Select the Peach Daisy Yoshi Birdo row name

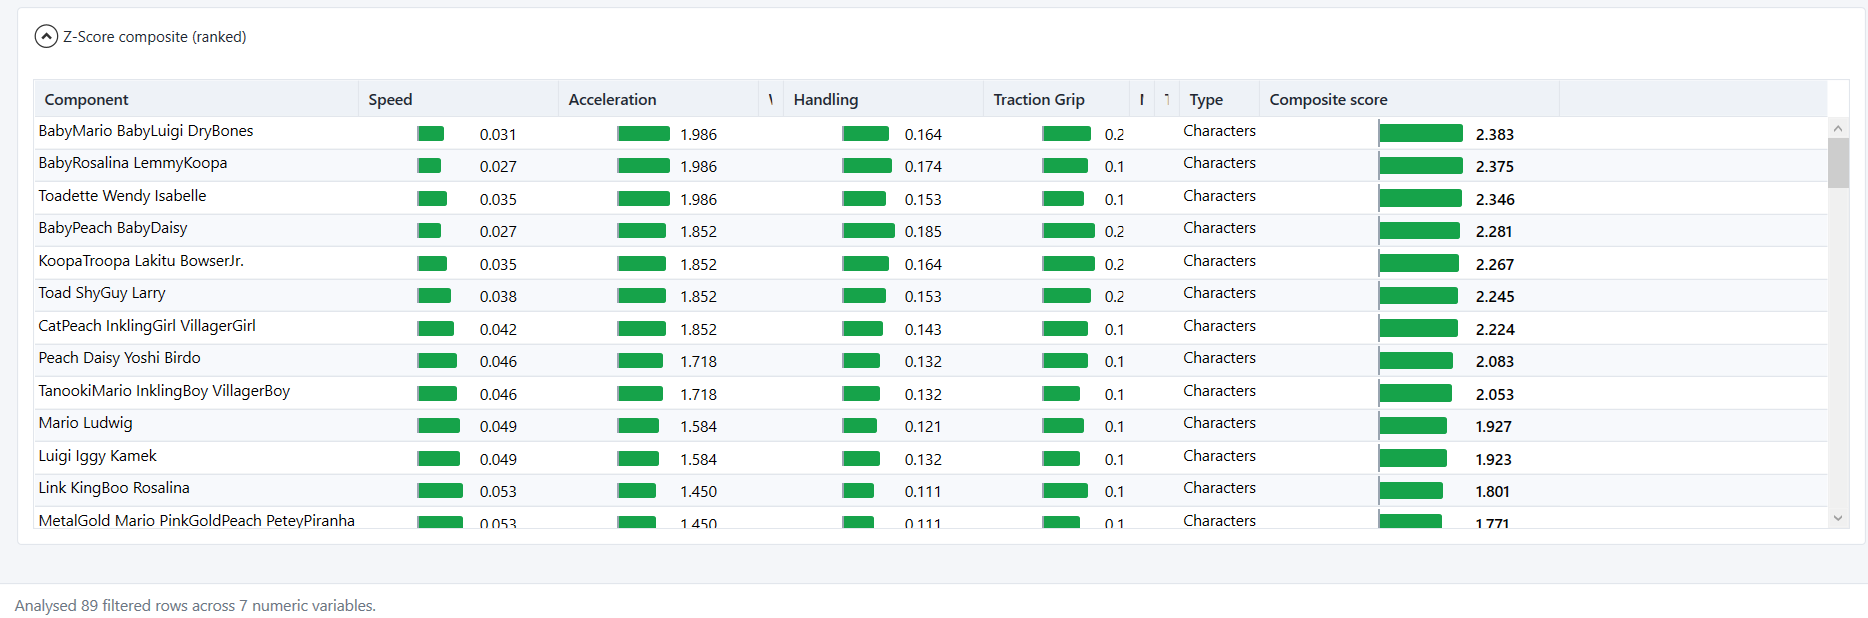119,358
